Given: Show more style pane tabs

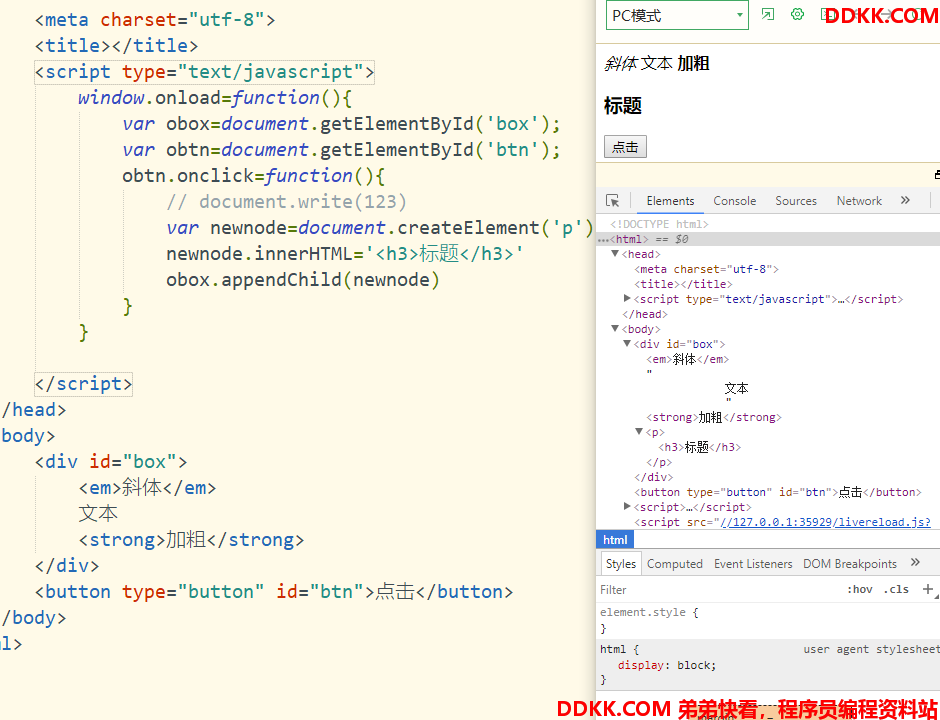Looking at the screenshot, I should pyautogui.click(x=915, y=562).
